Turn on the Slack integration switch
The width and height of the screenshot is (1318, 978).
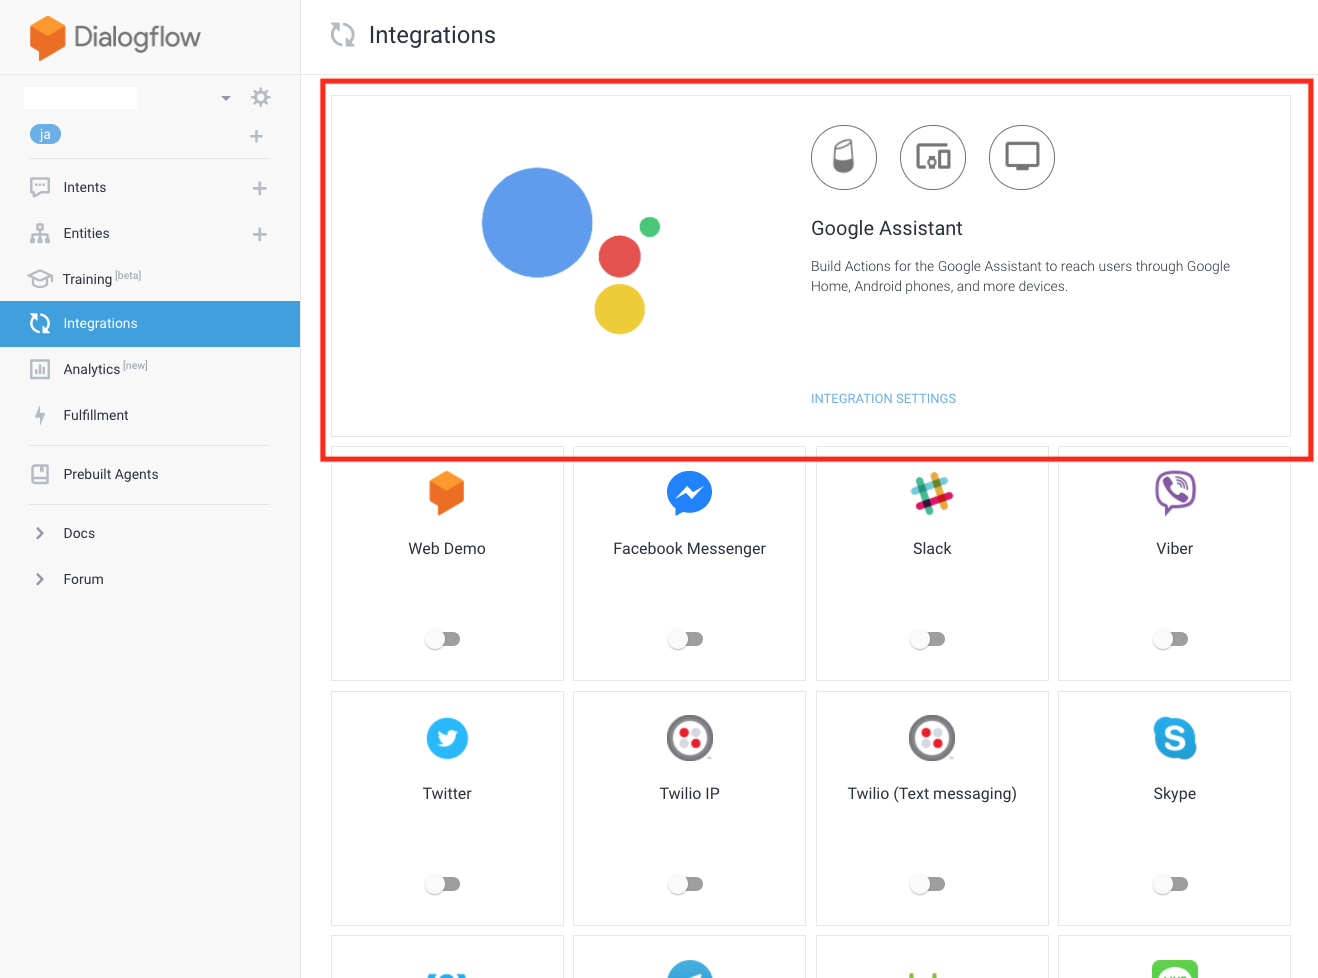tap(927, 639)
